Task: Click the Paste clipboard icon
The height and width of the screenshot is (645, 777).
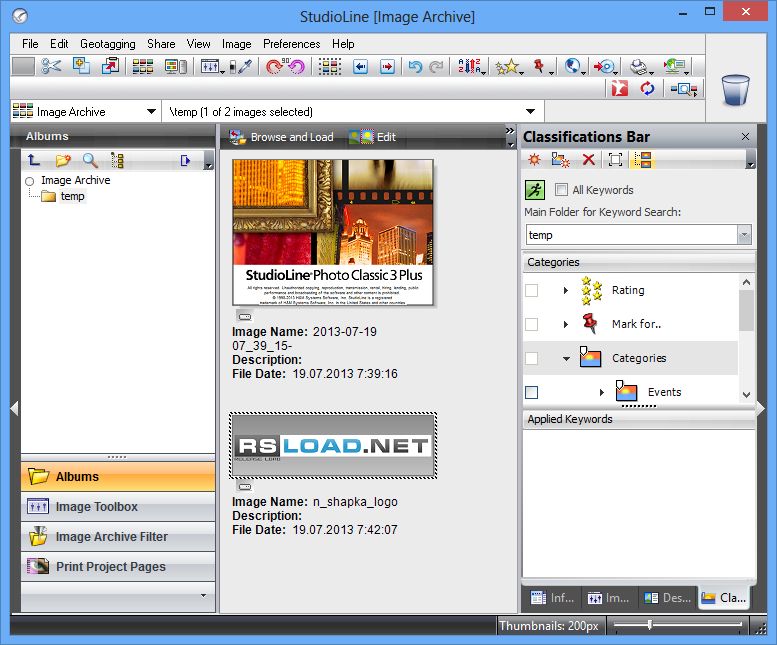Action: pos(110,66)
